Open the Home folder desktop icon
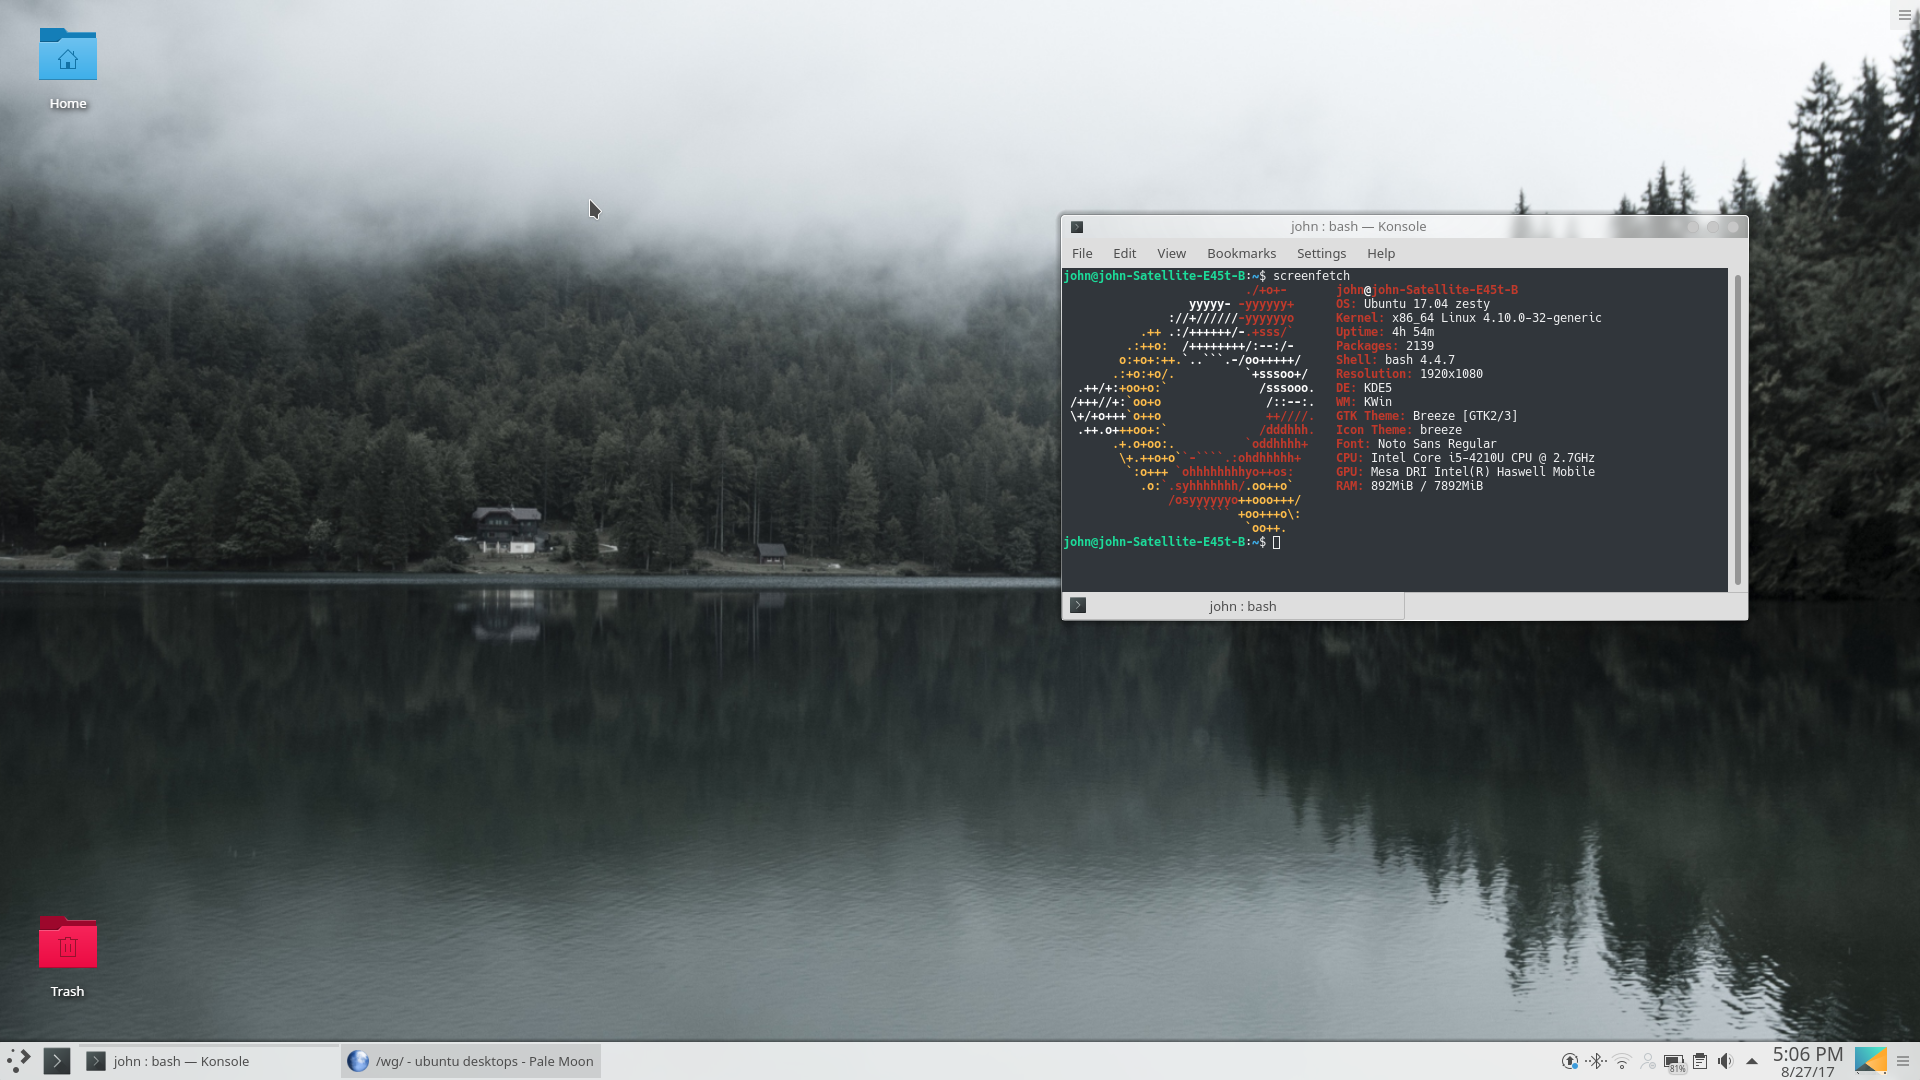 click(x=68, y=68)
